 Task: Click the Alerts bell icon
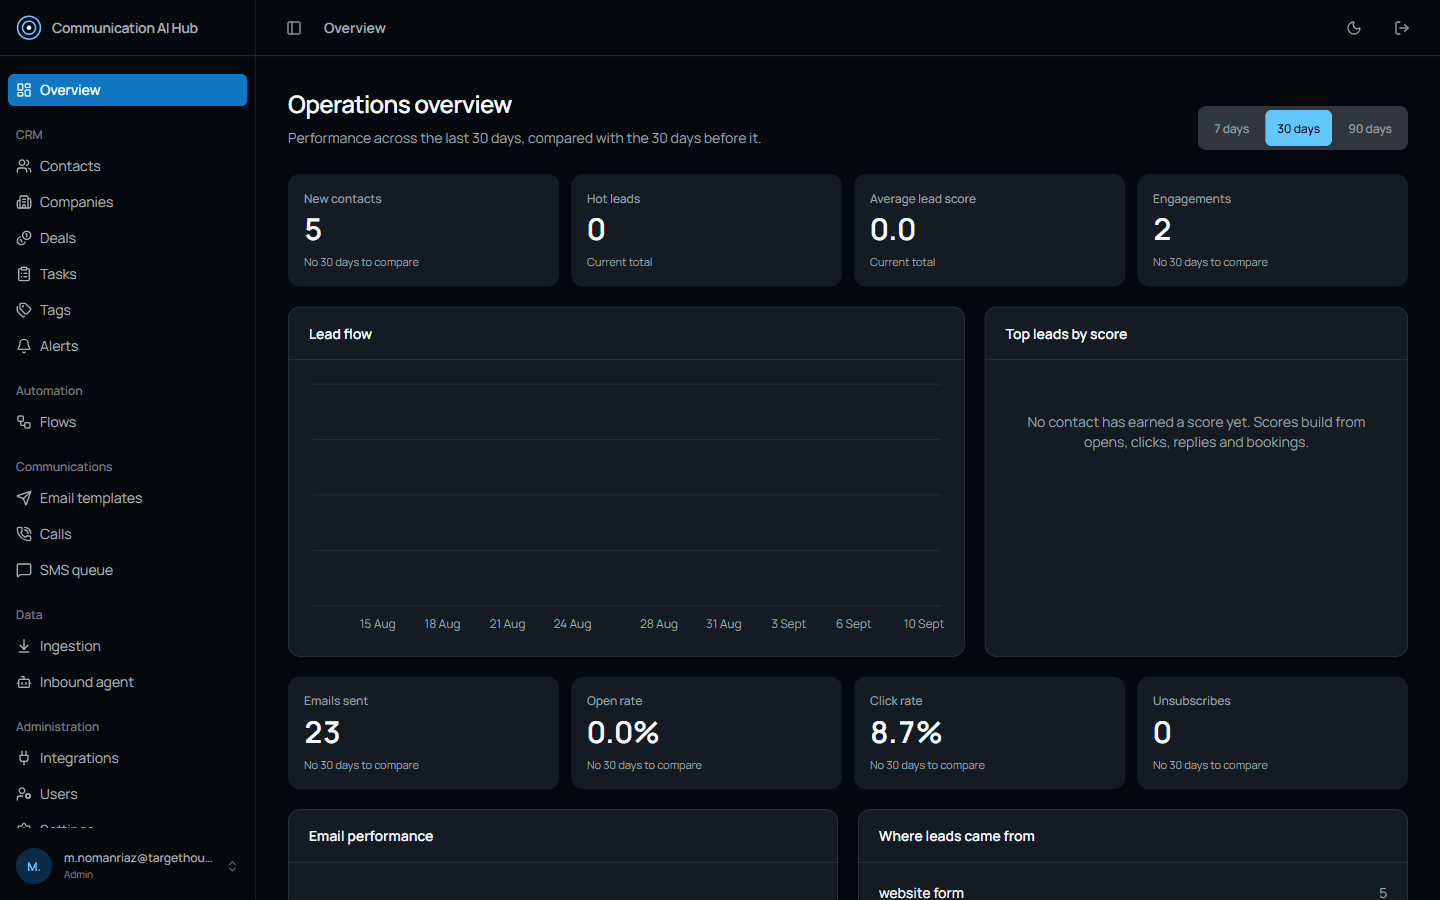[24, 346]
